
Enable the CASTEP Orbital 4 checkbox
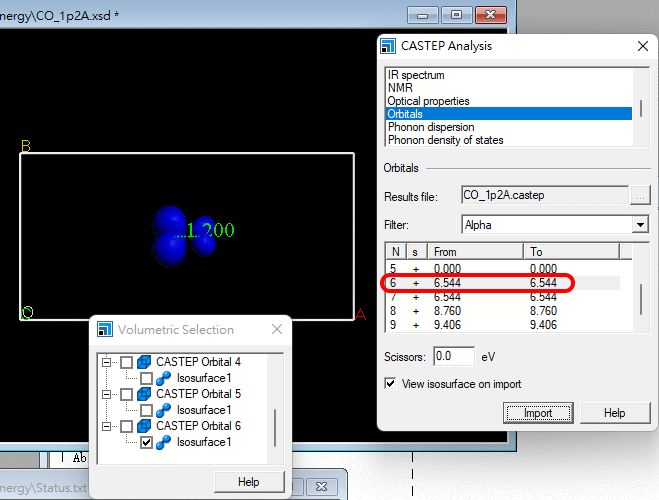[127, 362]
